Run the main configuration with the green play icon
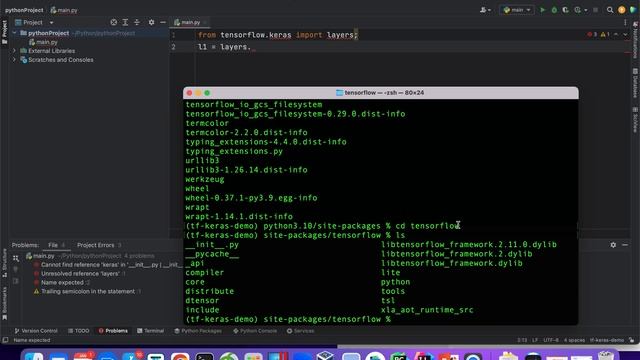 point(542,10)
